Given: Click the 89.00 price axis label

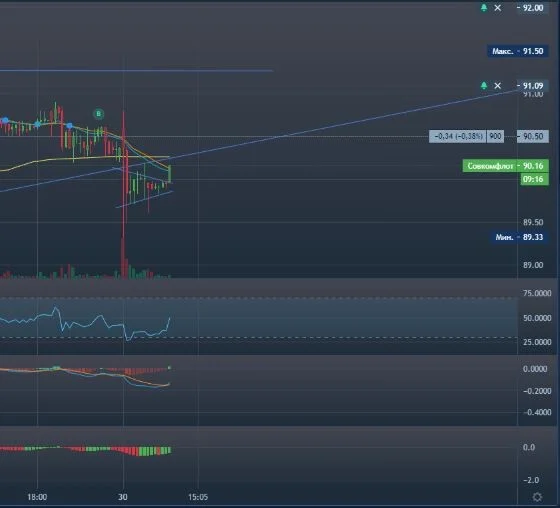Looking at the screenshot, I should click(533, 265).
